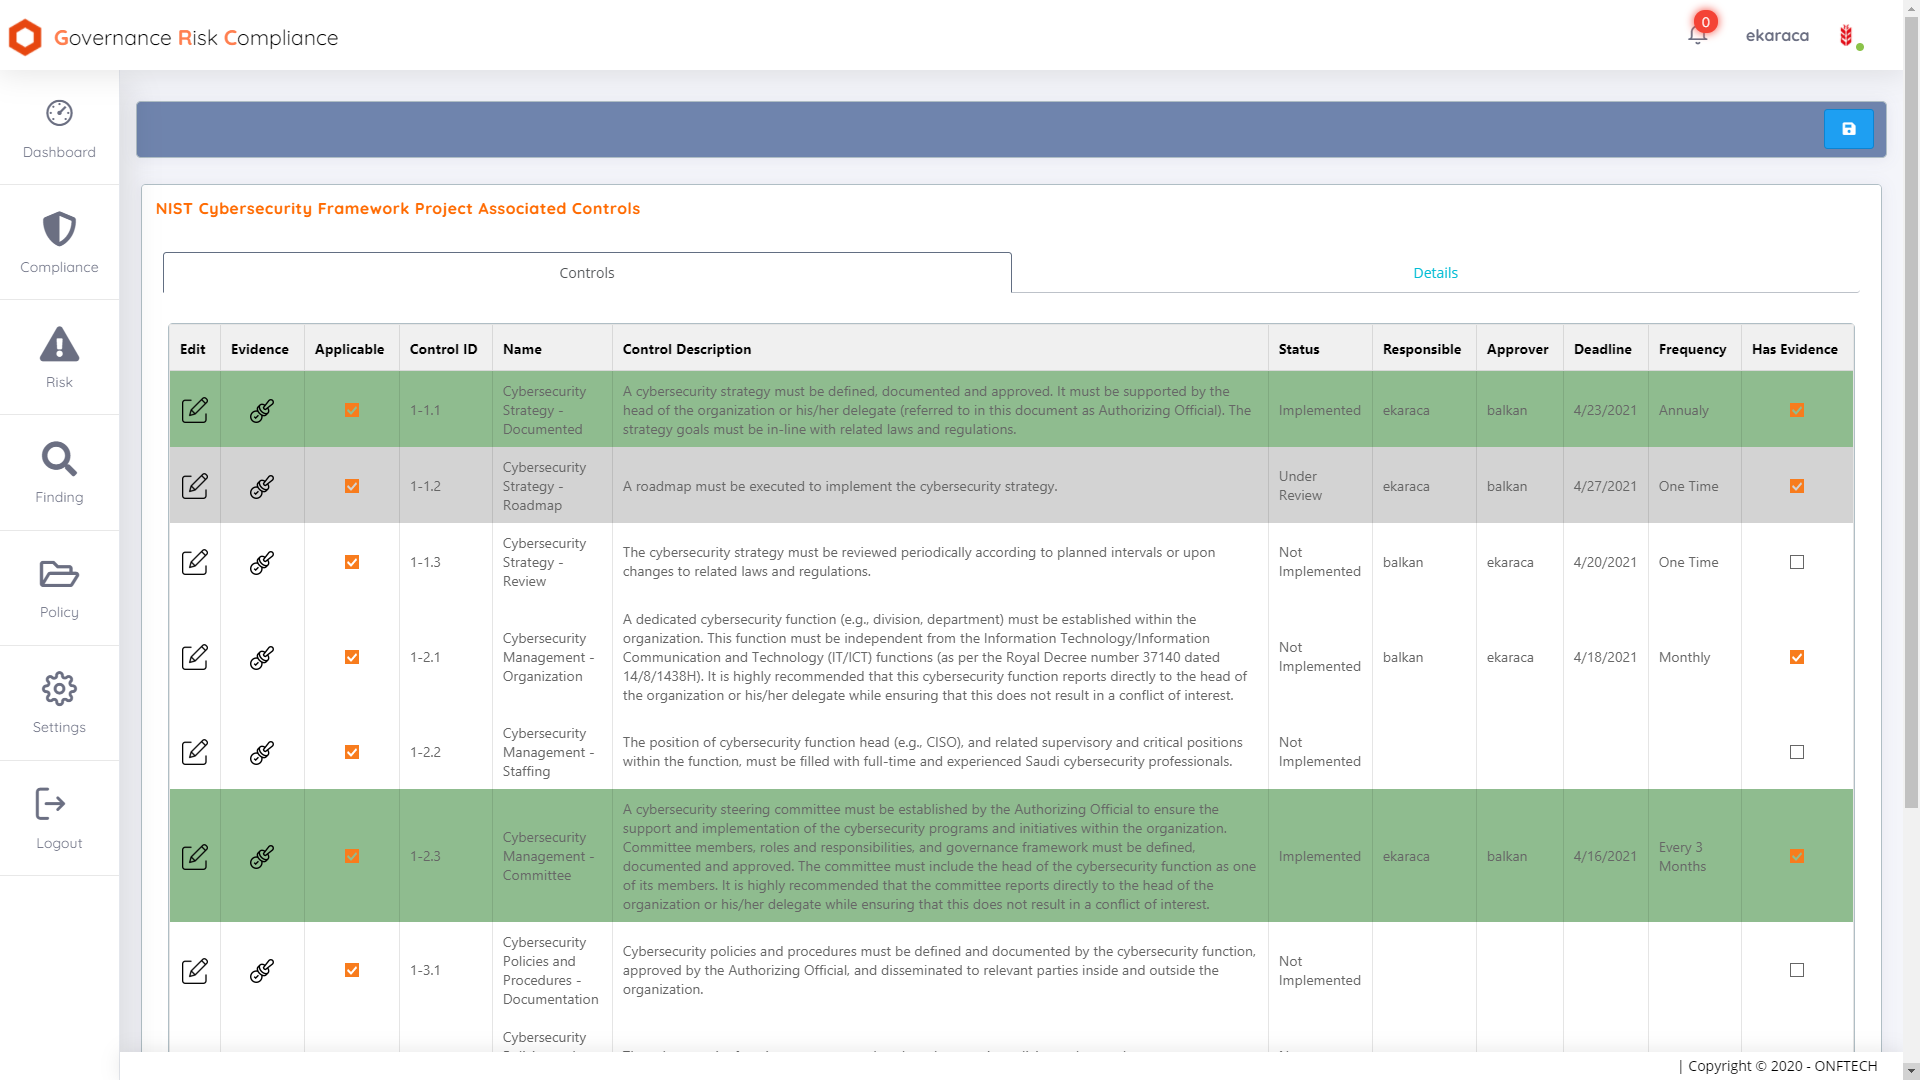1920x1080 pixels.
Task: Toggle Has Evidence for control 1-2.1
Action: click(x=1797, y=657)
